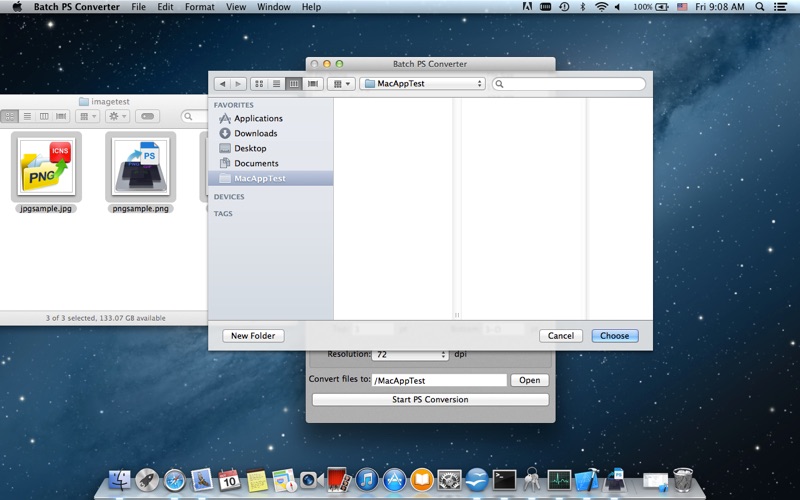Click the volume icon in menu bar
This screenshot has width=800, height=500.
click(x=617, y=7)
